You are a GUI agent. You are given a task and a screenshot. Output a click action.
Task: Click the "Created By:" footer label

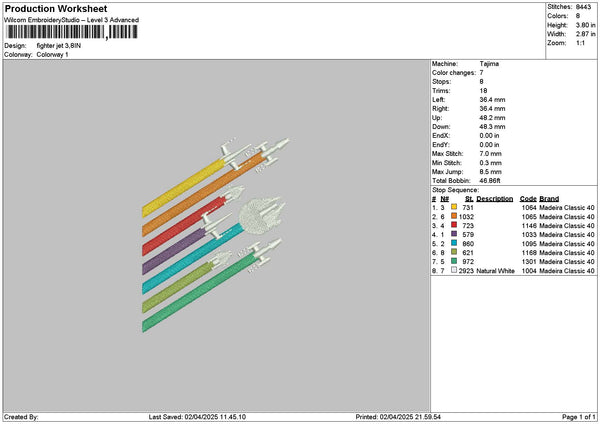pyautogui.click(x=21, y=417)
